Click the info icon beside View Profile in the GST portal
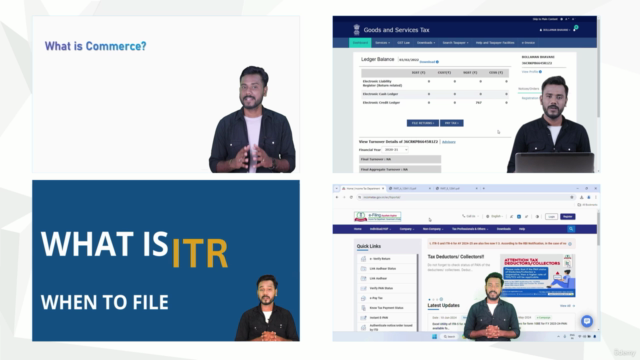Viewport: 640px width, 360px height. (x=540, y=72)
